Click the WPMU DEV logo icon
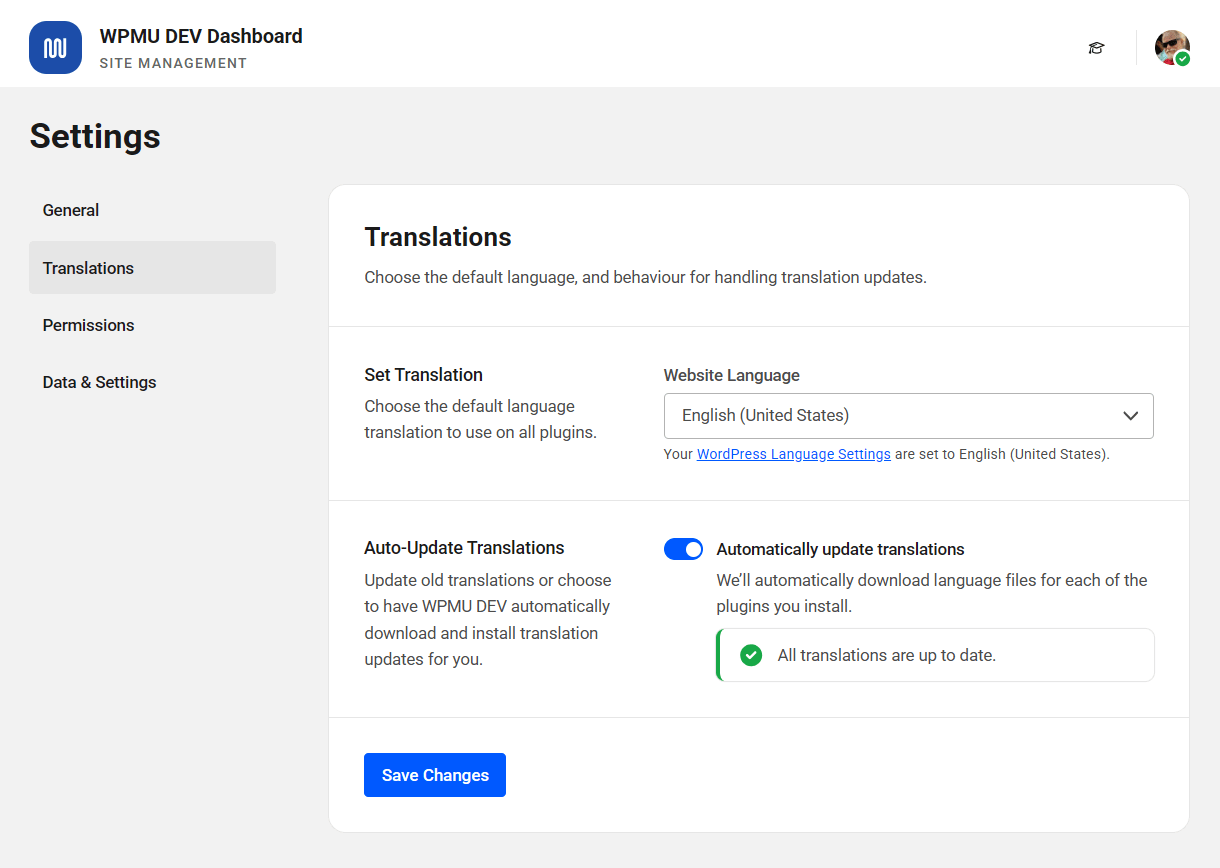The width and height of the screenshot is (1220, 868). click(x=55, y=47)
